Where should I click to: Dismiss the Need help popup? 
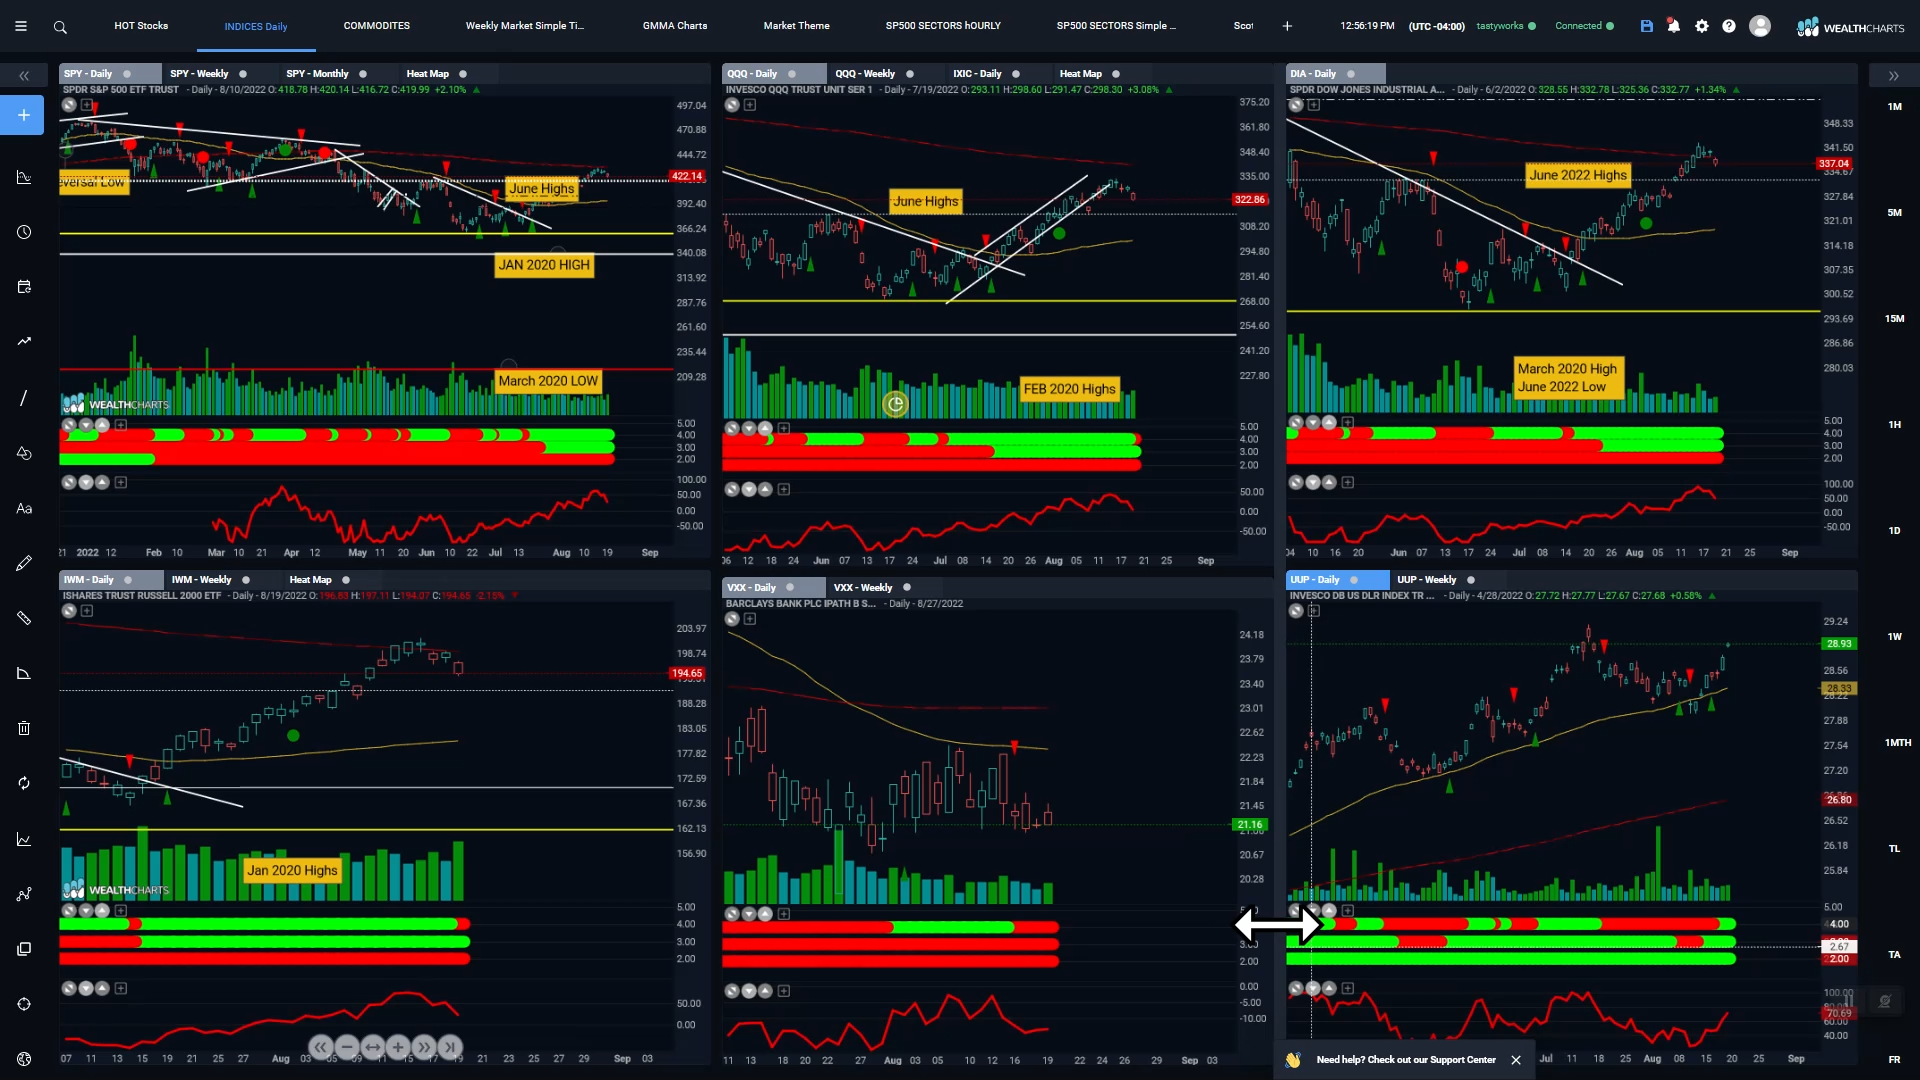click(x=1516, y=1060)
